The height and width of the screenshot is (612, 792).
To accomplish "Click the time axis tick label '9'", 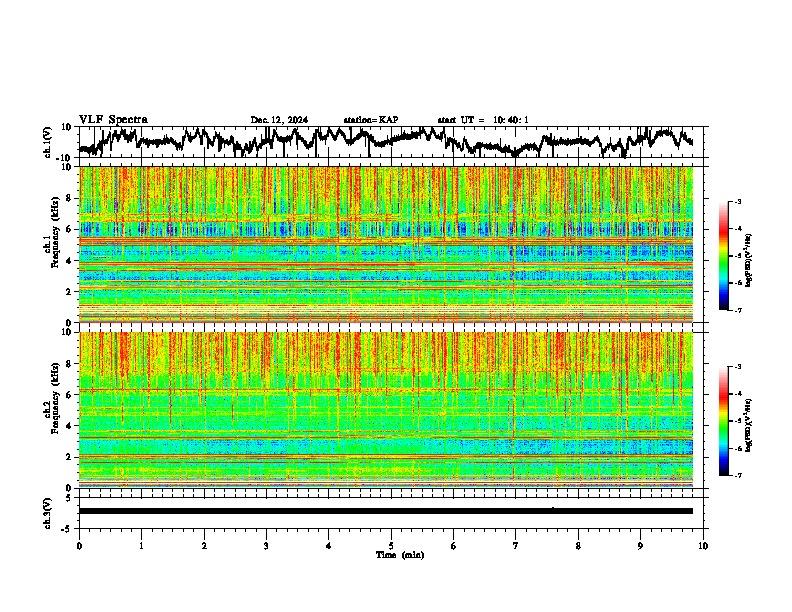I will 640,546.
